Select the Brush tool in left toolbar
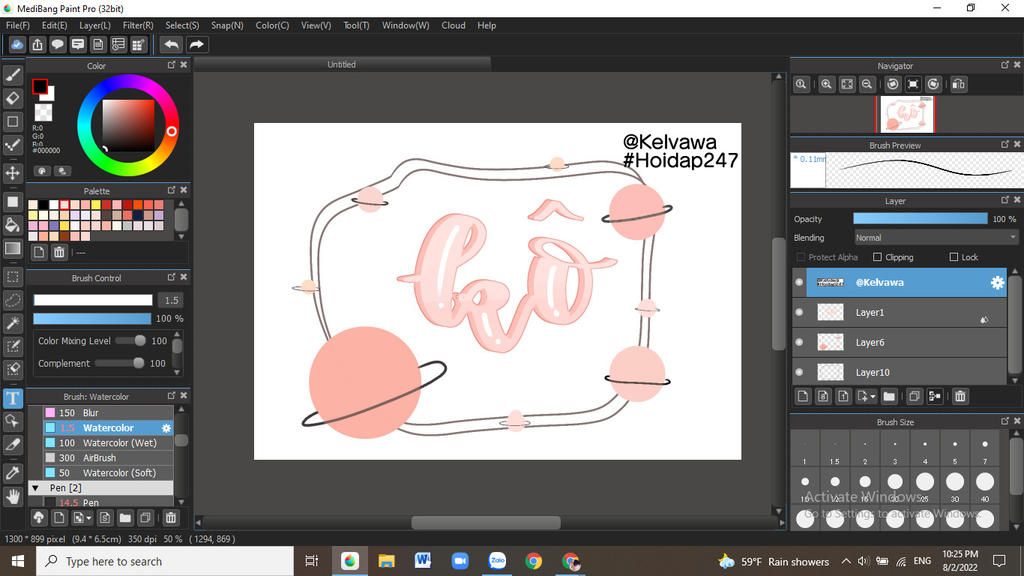 (12, 75)
